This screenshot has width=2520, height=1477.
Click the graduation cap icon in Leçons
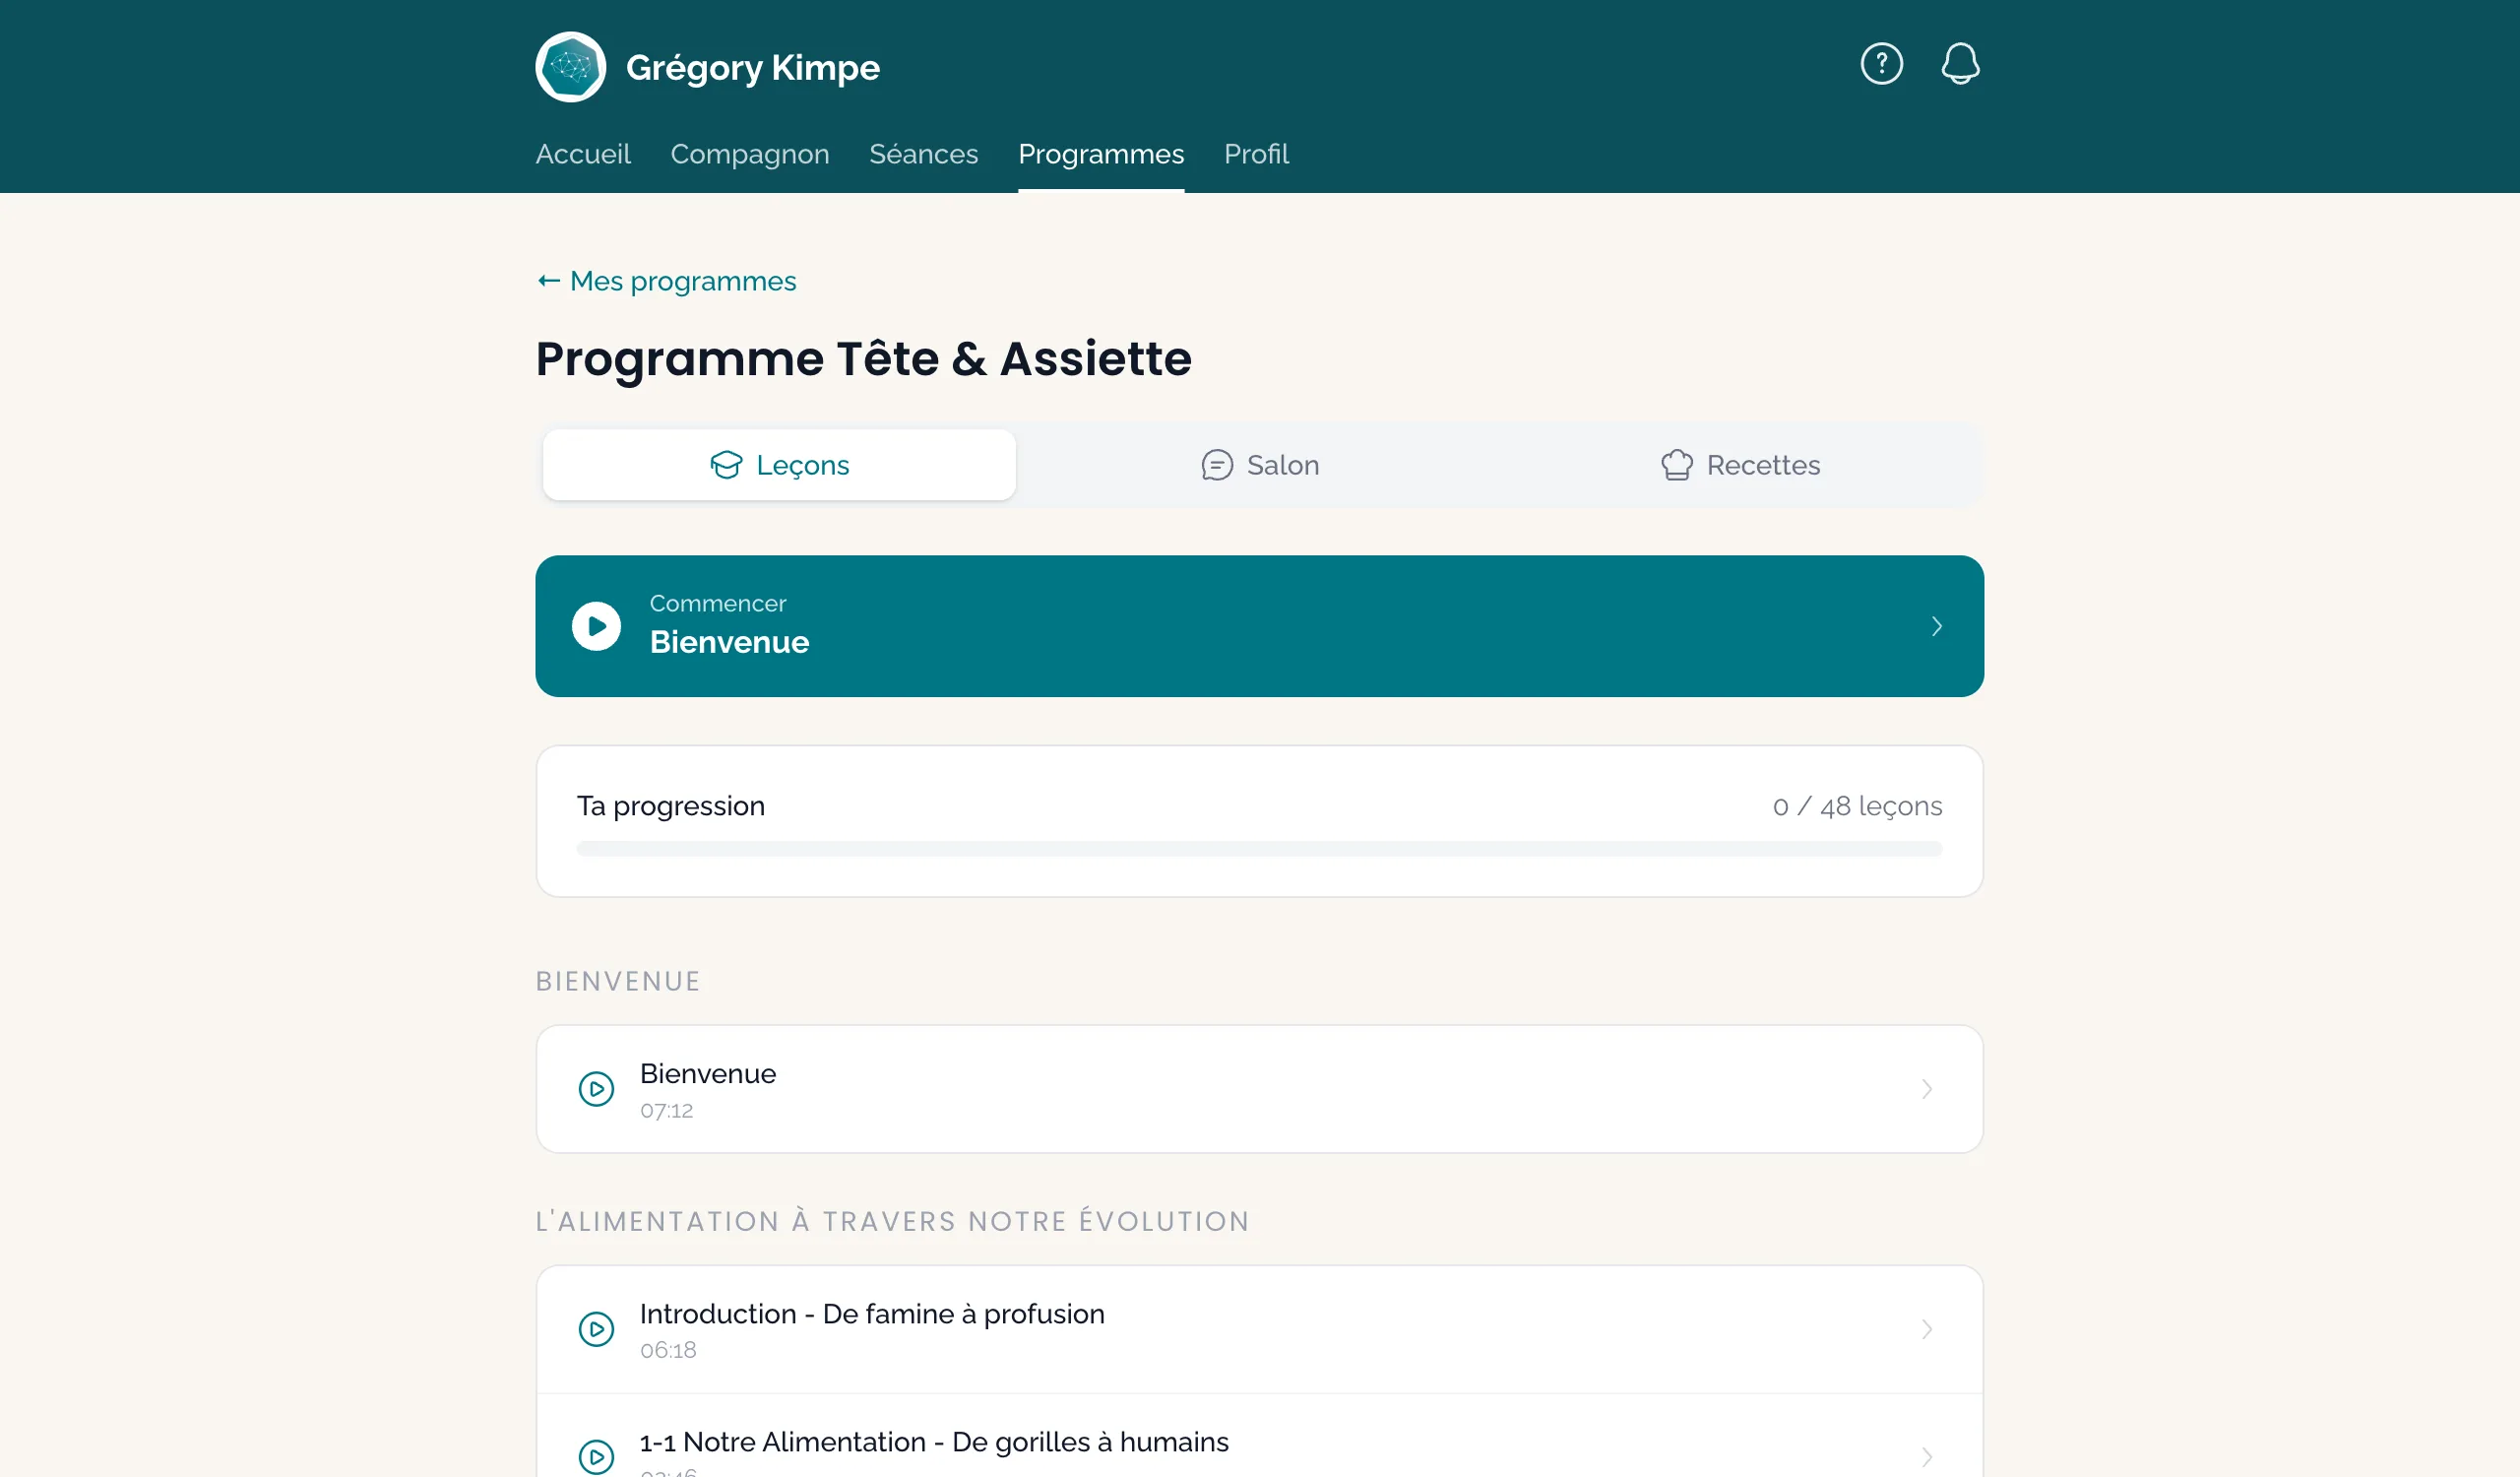tap(726, 465)
